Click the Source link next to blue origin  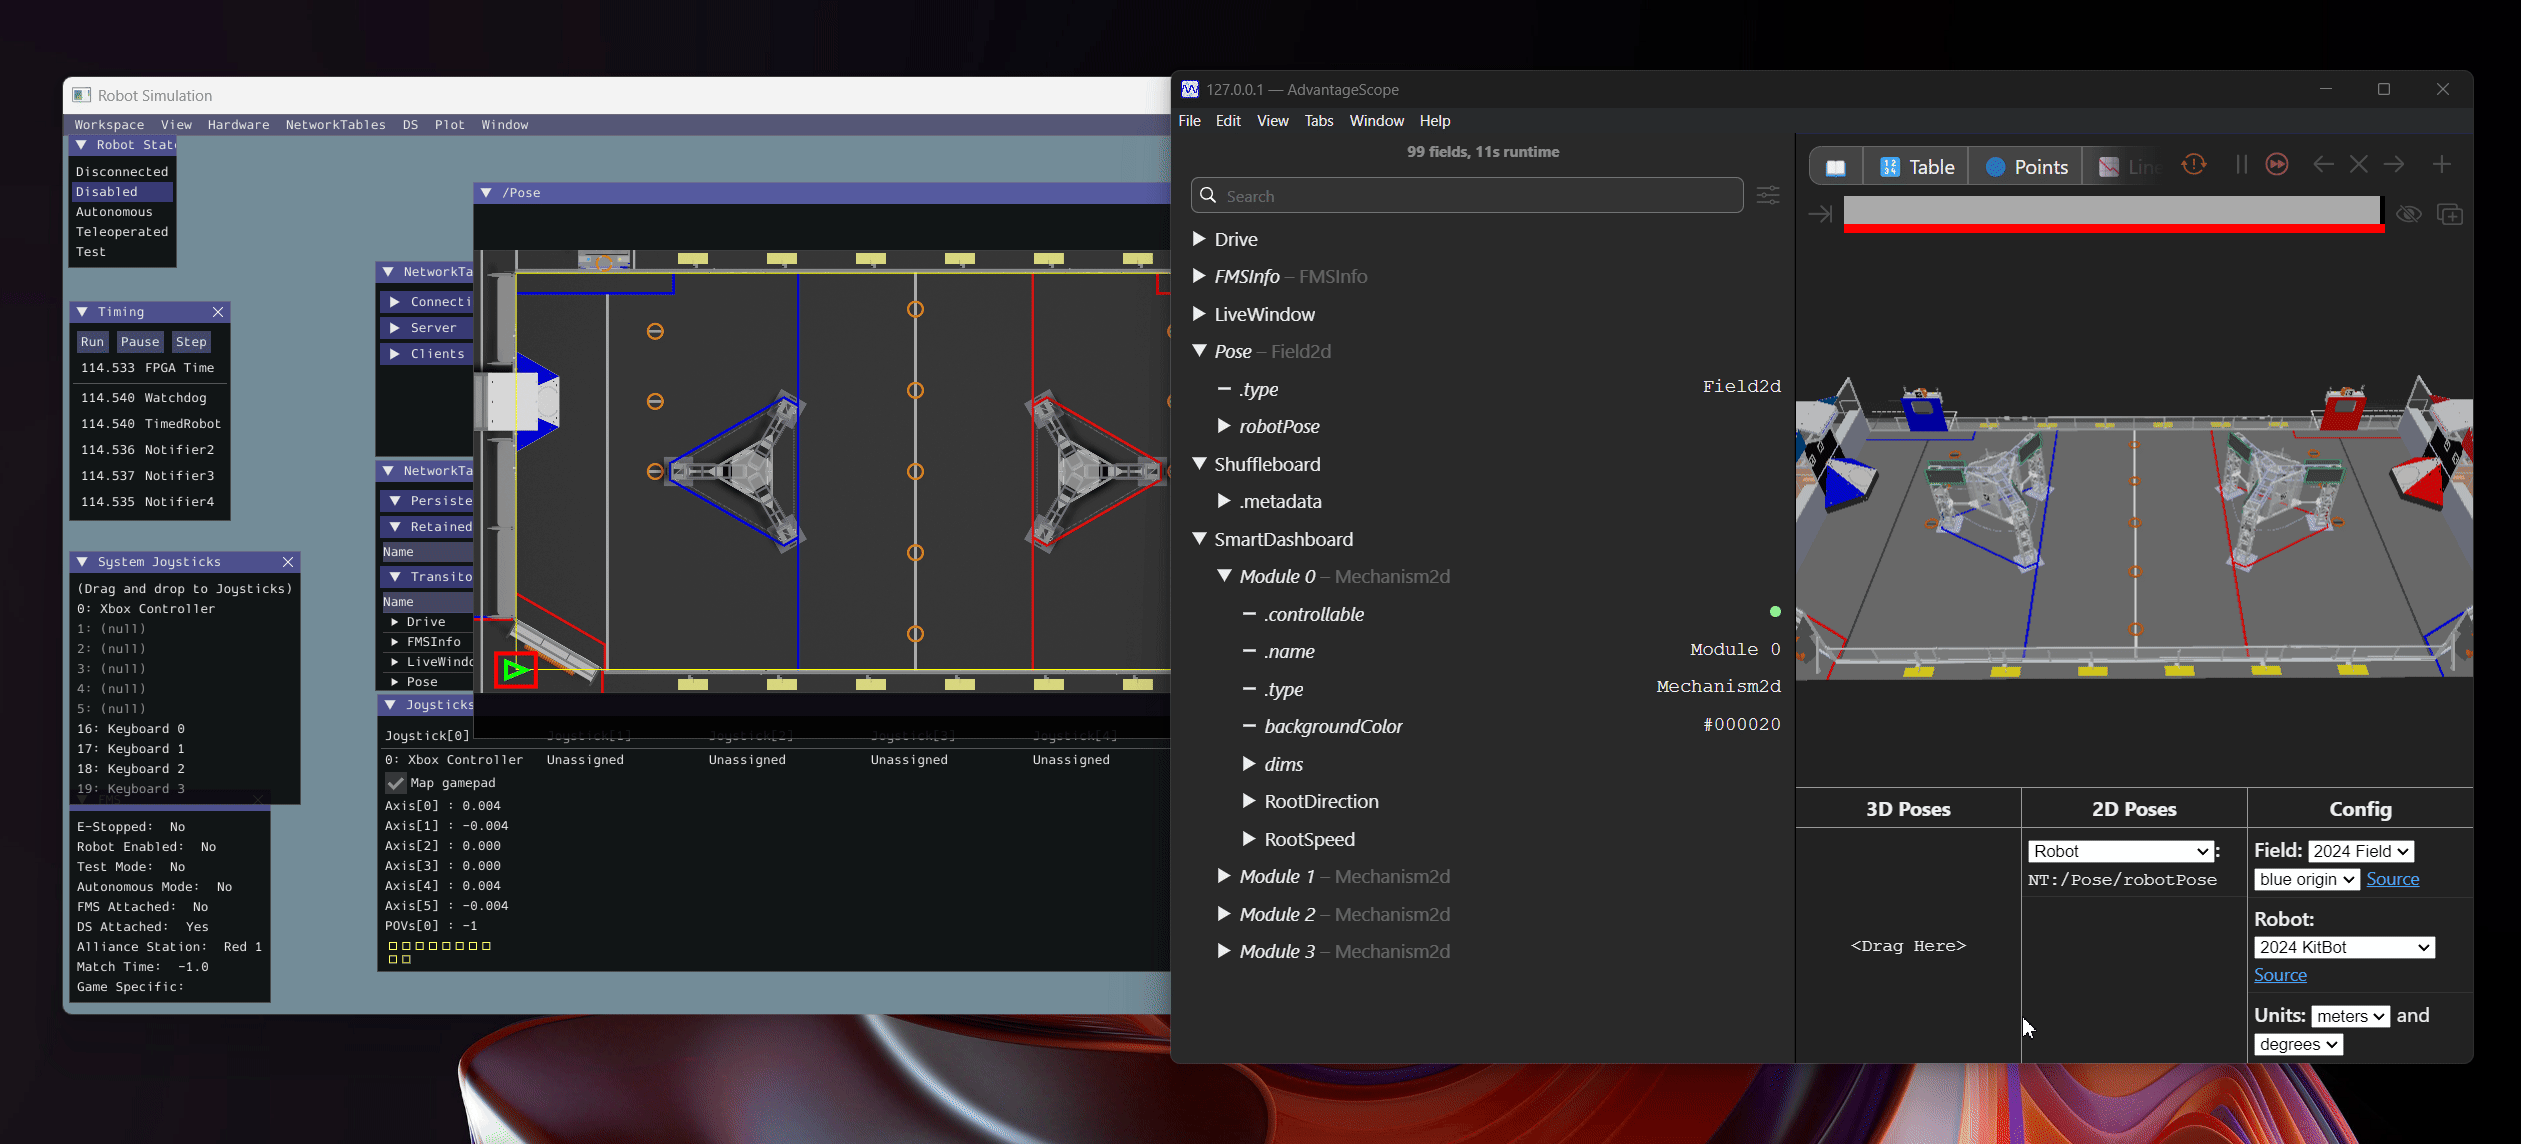(2392, 879)
